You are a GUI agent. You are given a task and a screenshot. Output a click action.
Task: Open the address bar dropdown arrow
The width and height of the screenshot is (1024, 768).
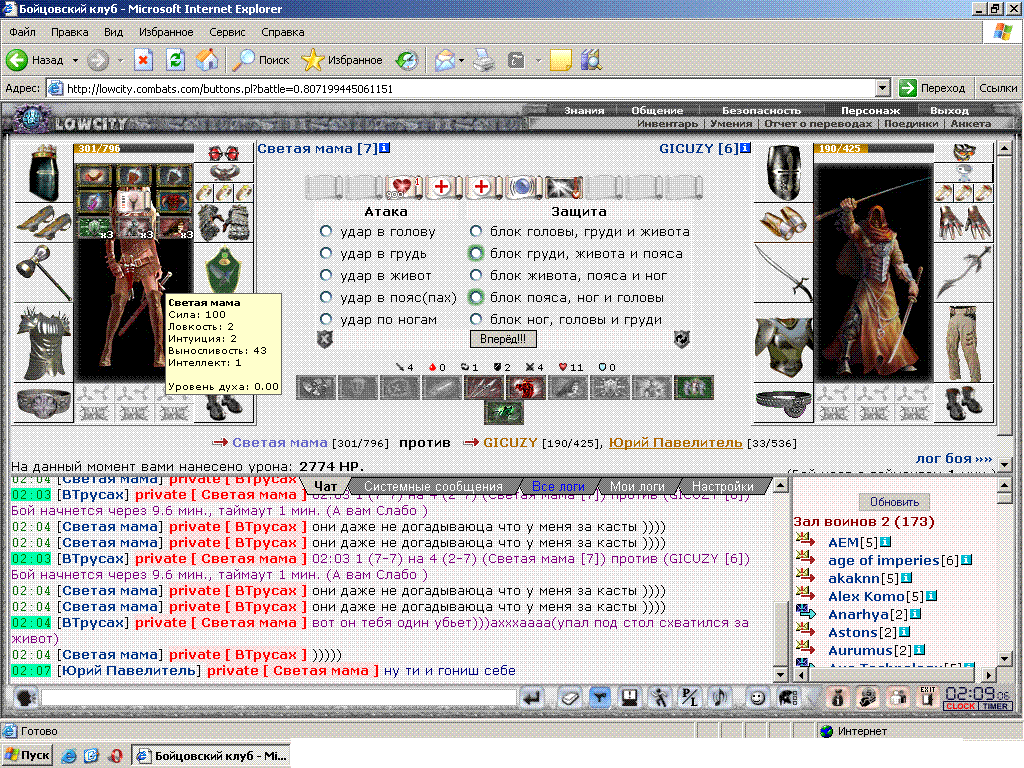coord(882,88)
